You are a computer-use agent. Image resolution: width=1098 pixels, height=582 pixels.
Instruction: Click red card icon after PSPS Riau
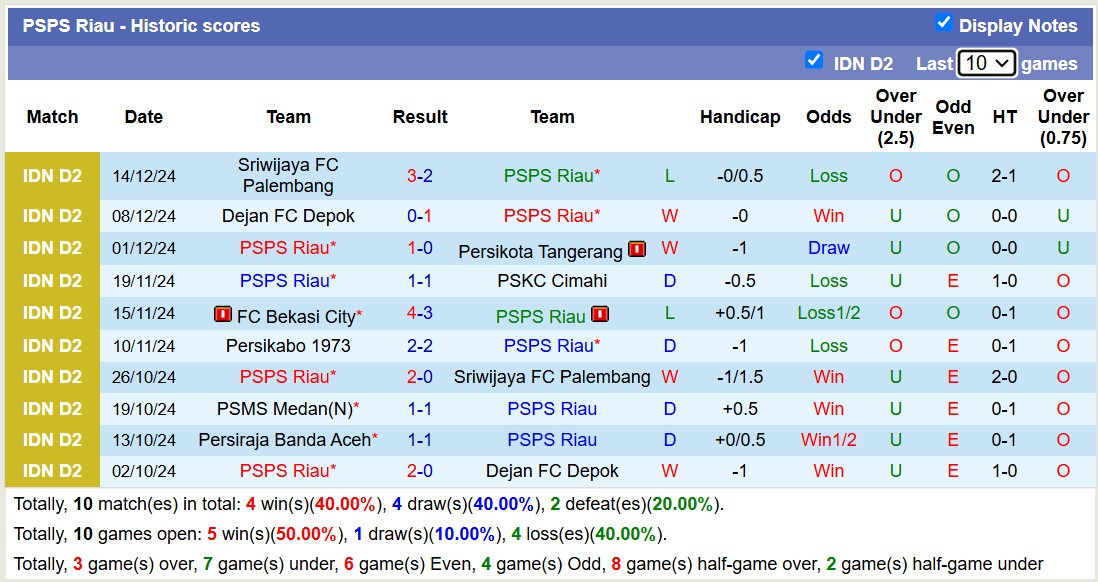coord(600,315)
